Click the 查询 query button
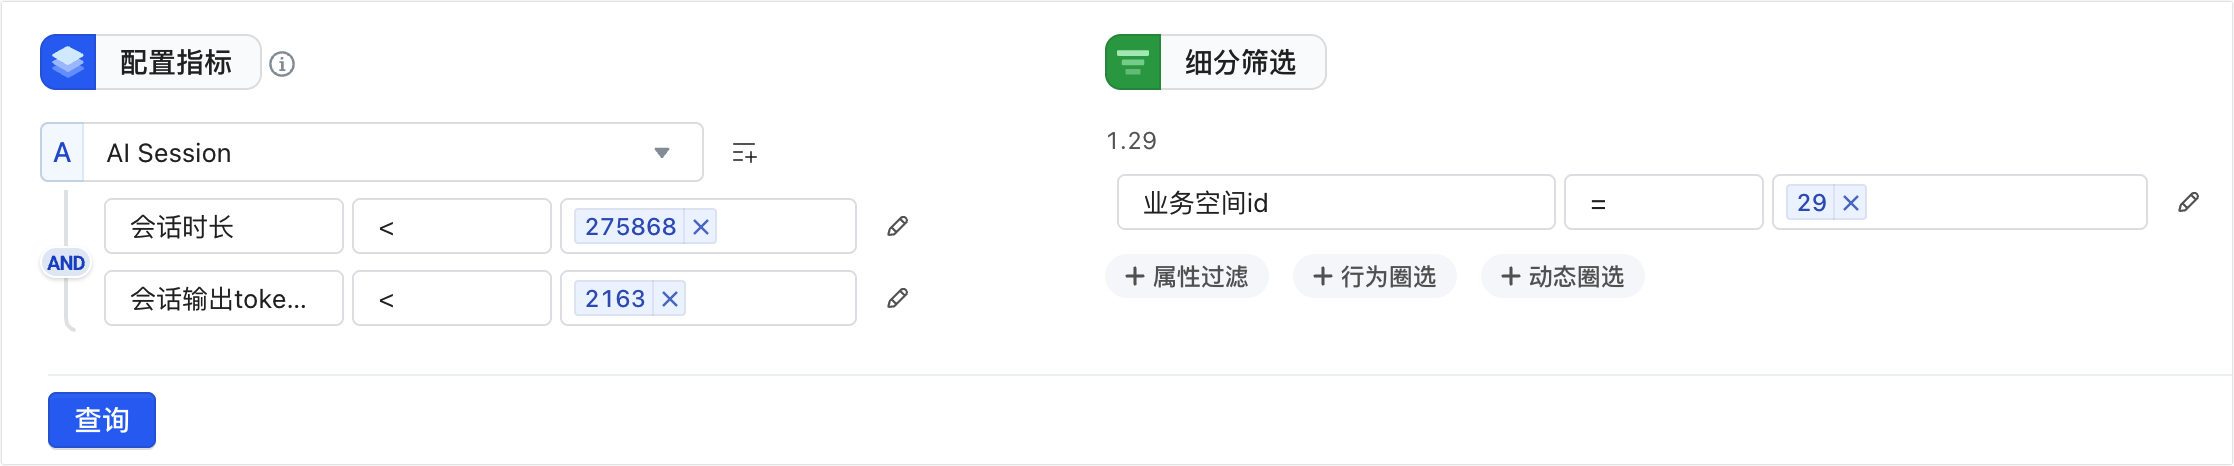The width and height of the screenshot is (2234, 466). (102, 420)
